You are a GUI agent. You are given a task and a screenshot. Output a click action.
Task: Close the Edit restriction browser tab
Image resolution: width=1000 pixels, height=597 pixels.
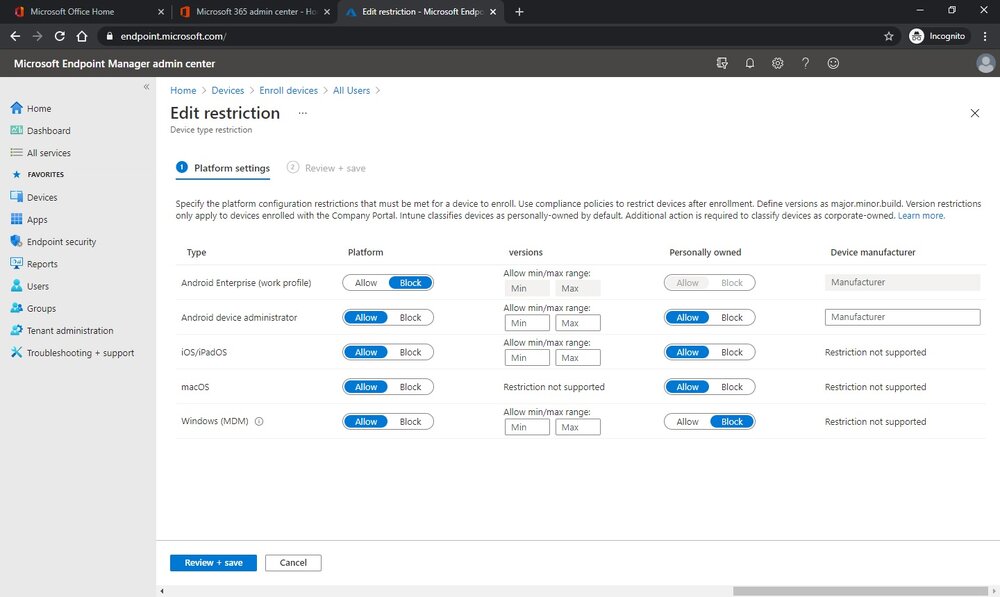493,11
